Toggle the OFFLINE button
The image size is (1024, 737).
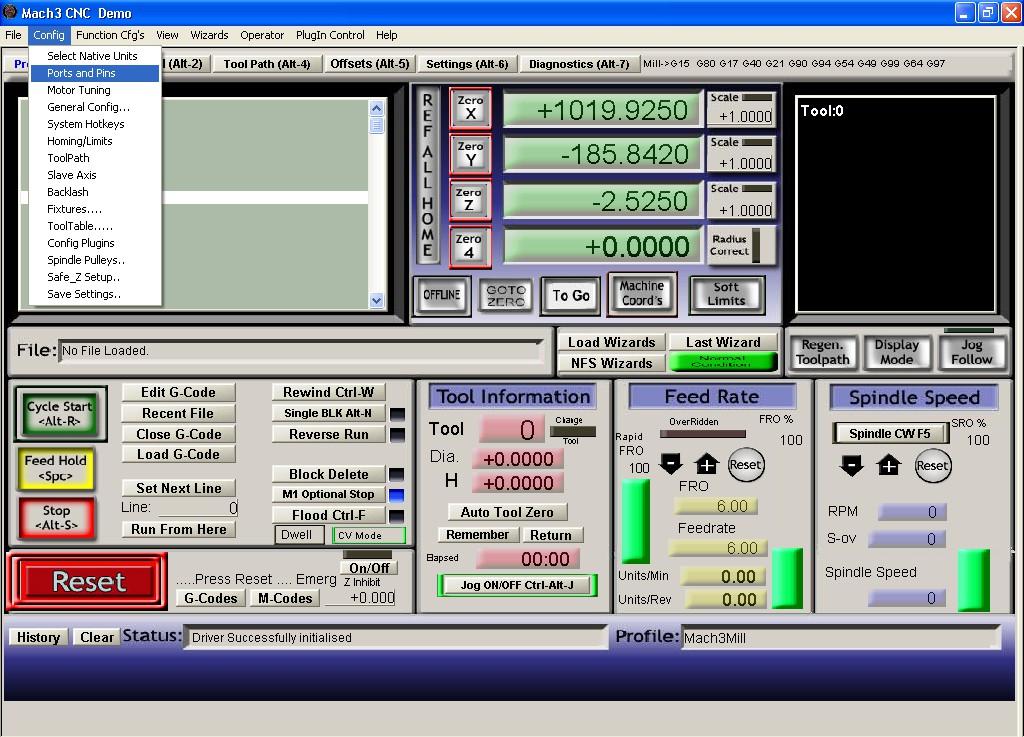click(x=441, y=294)
